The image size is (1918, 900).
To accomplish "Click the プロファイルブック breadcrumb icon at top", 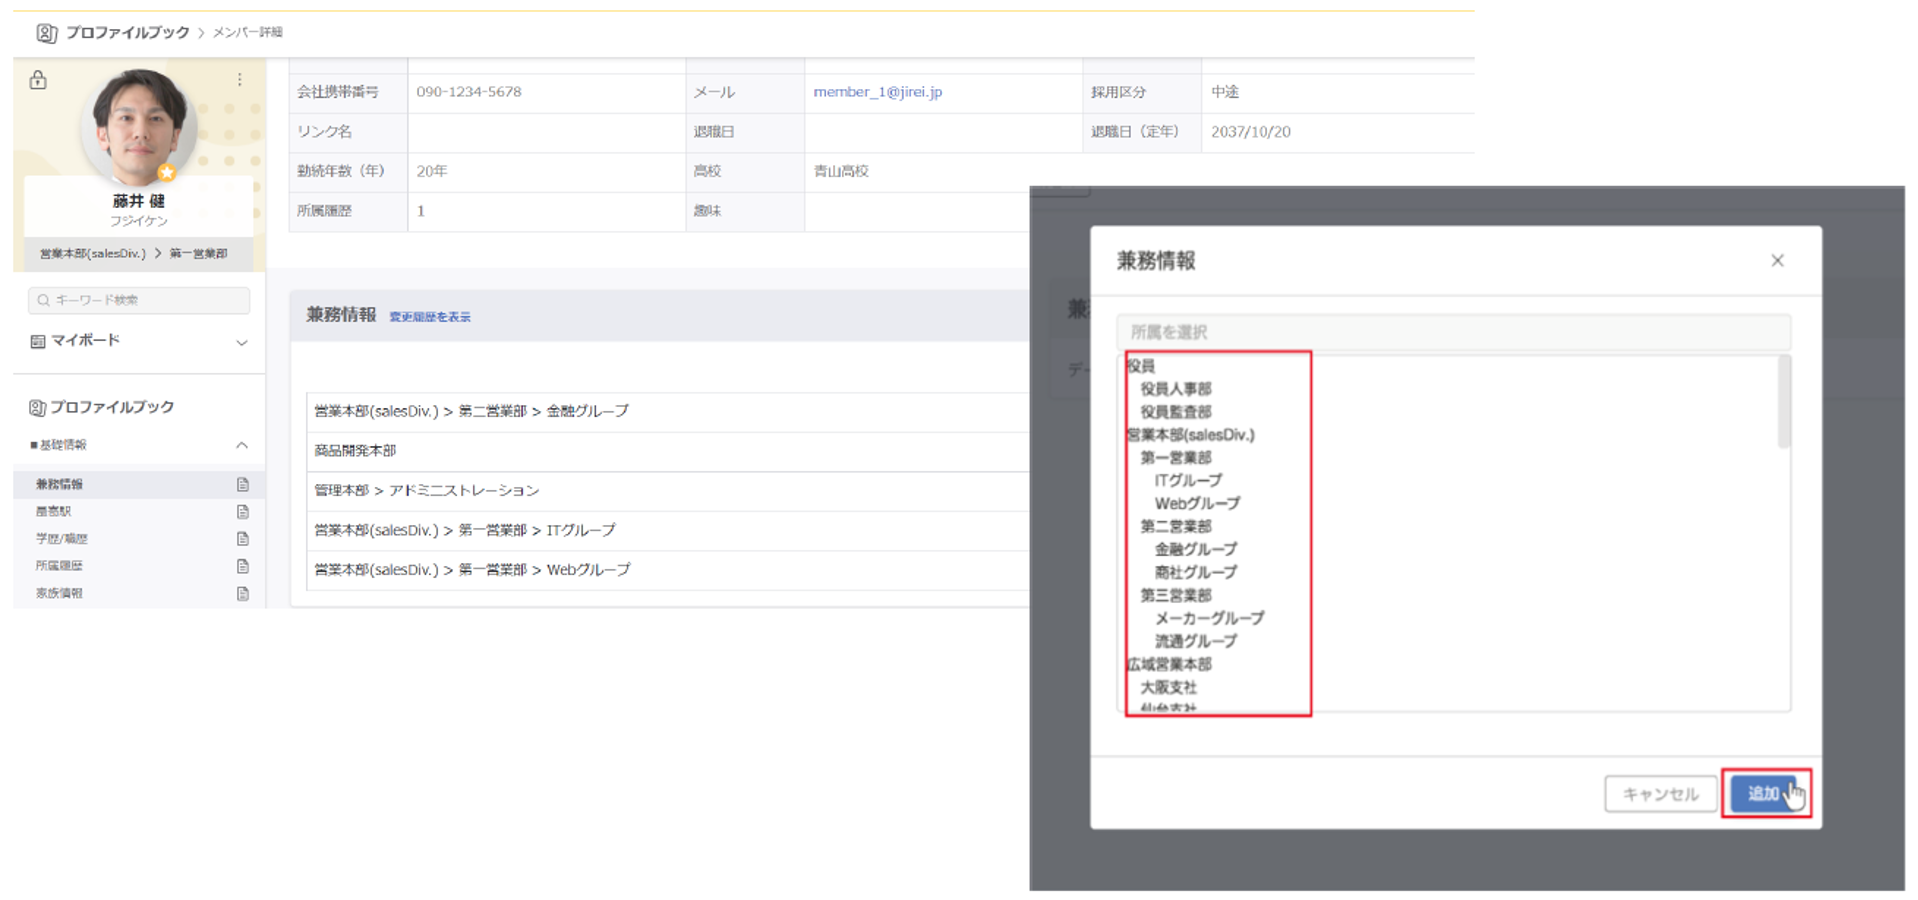I will coord(46,33).
